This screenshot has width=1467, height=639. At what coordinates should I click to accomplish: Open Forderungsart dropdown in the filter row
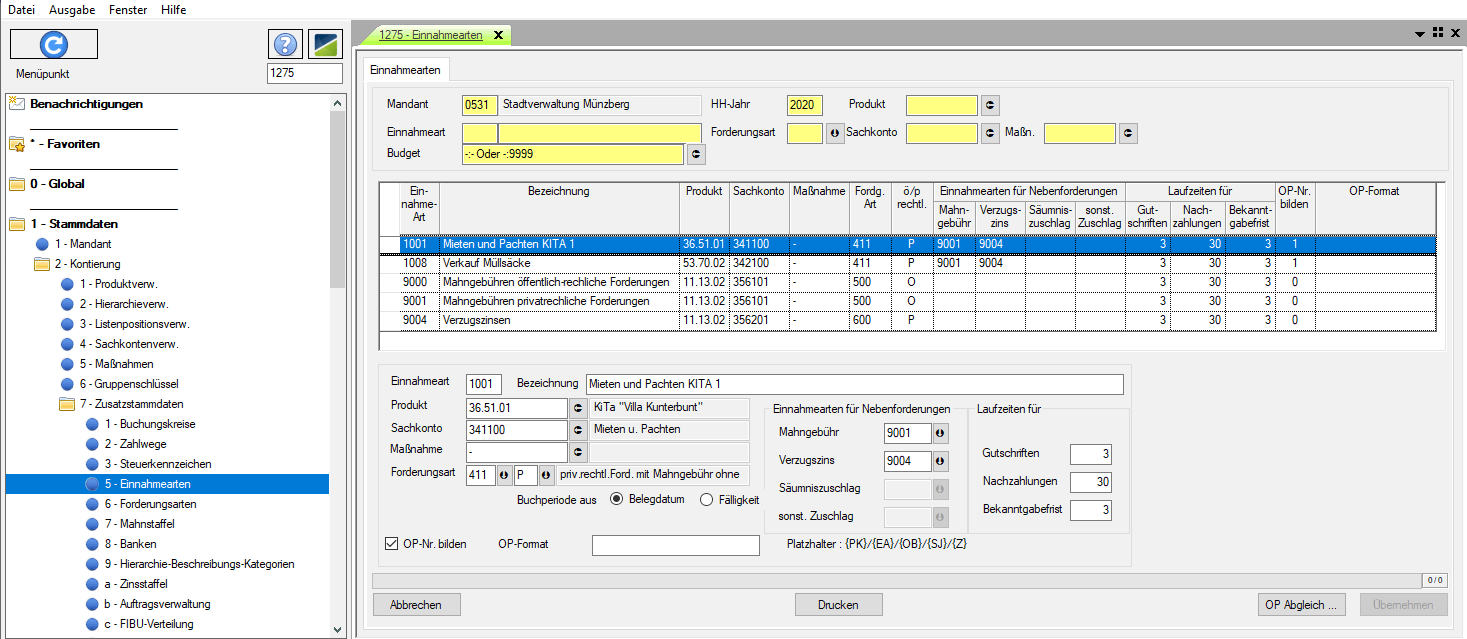[835, 133]
